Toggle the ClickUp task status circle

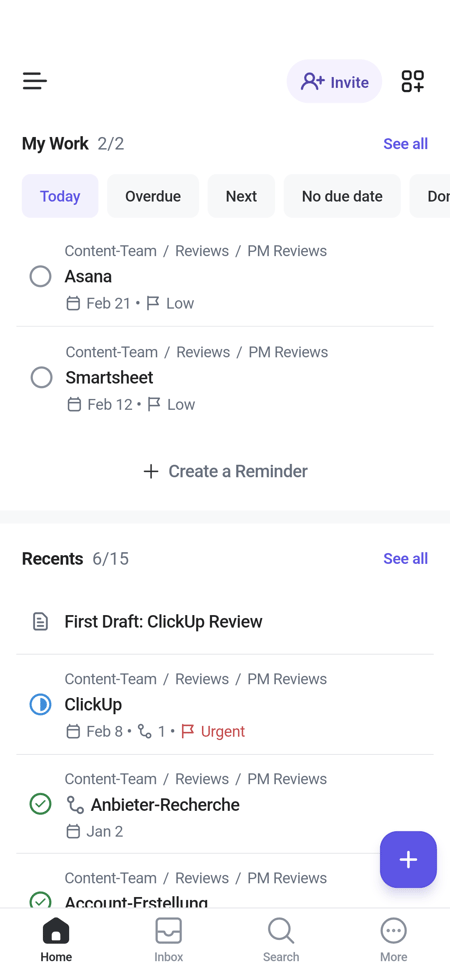point(41,705)
